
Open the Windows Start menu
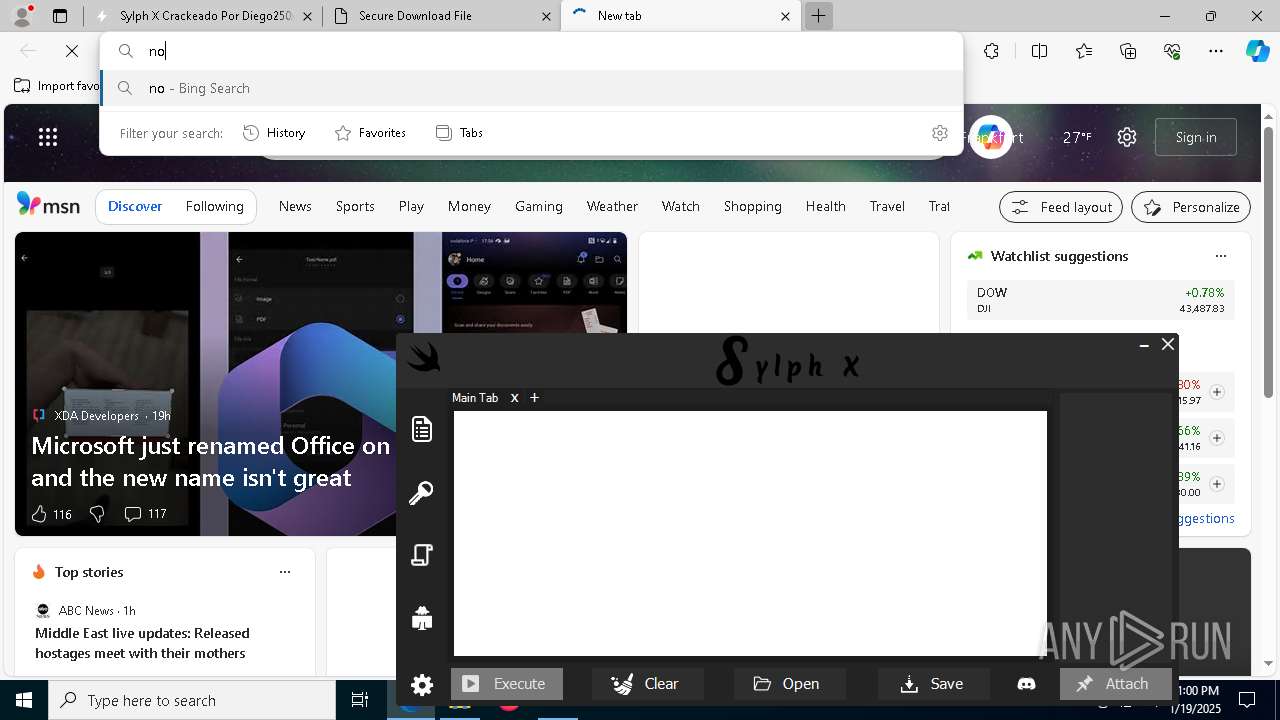pos(24,700)
